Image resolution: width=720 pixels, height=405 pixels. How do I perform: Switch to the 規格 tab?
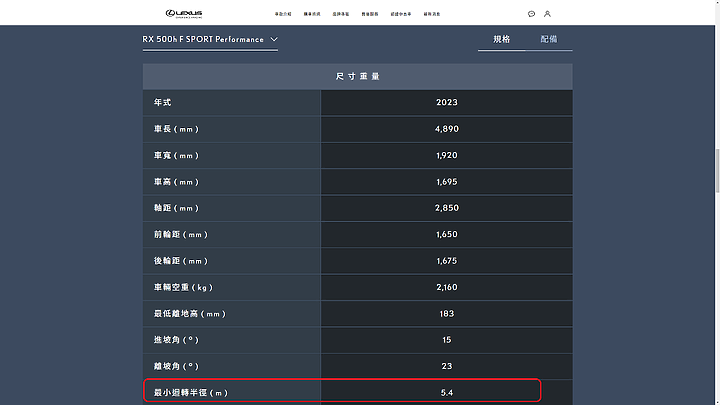pyautogui.click(x=501, y=39)
